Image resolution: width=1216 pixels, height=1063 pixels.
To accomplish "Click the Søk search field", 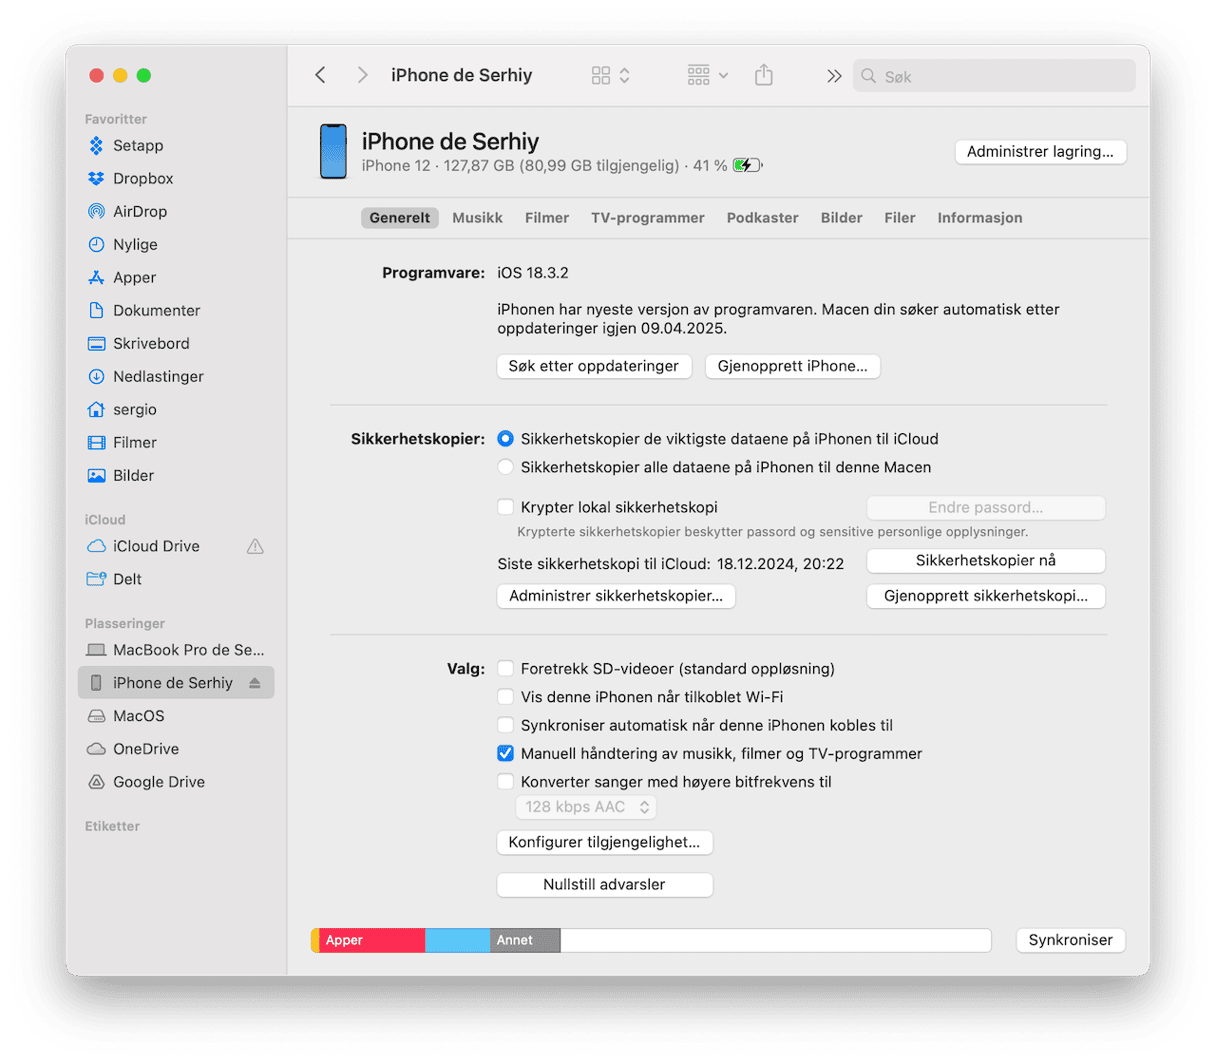I will [994, 76].
